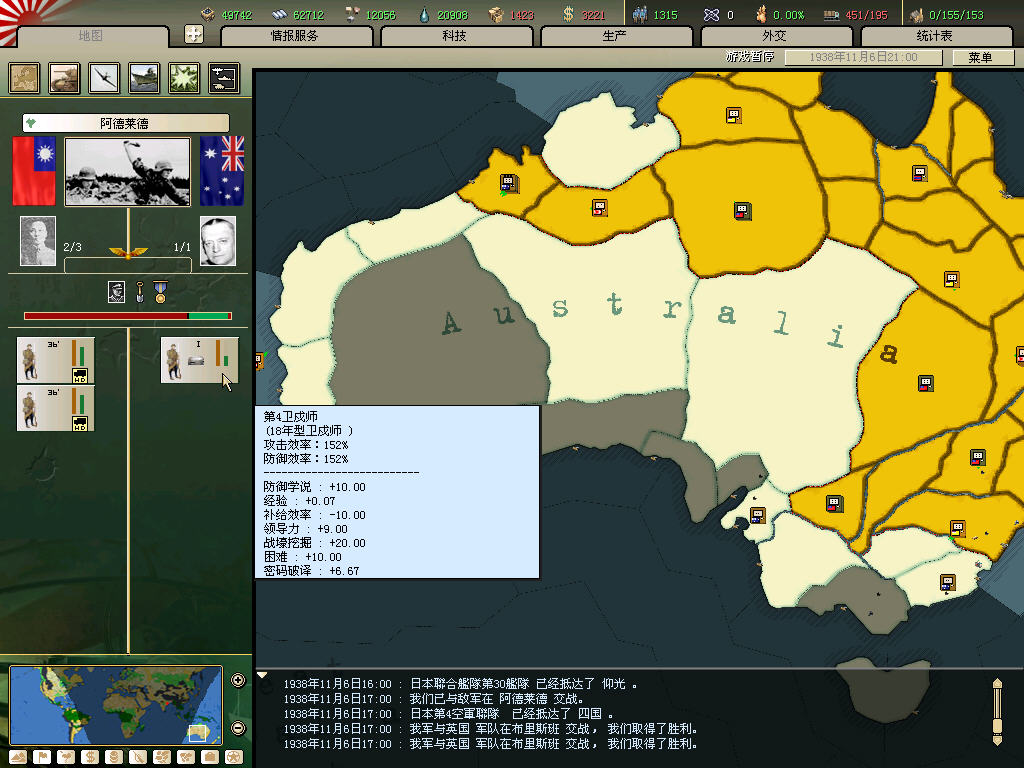1024x768 pixels.
Task: Open the 生产 production tab
Action: point(616,36)
